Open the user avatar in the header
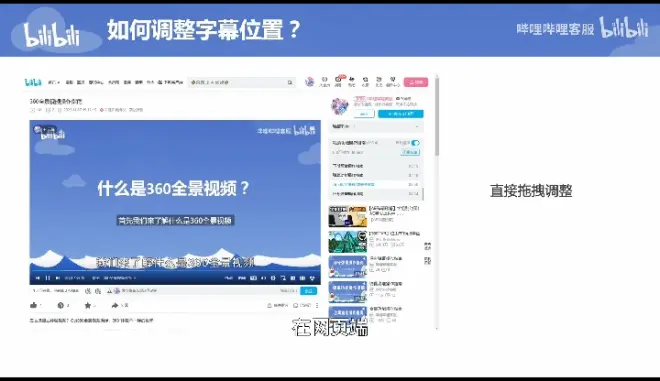Image resolution: width=660 pixels, height=381 pixels. click(x=309, y=82)
